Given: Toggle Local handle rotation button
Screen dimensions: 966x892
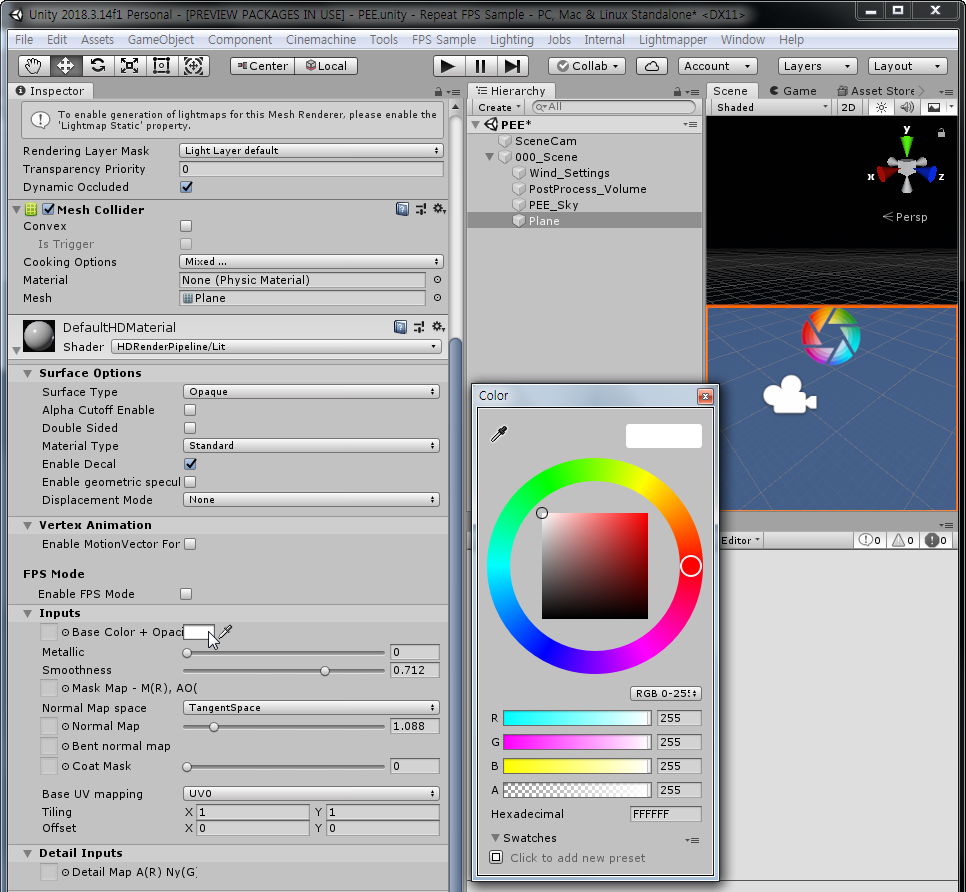Looking at the screenshot, I should pos(327,66).
